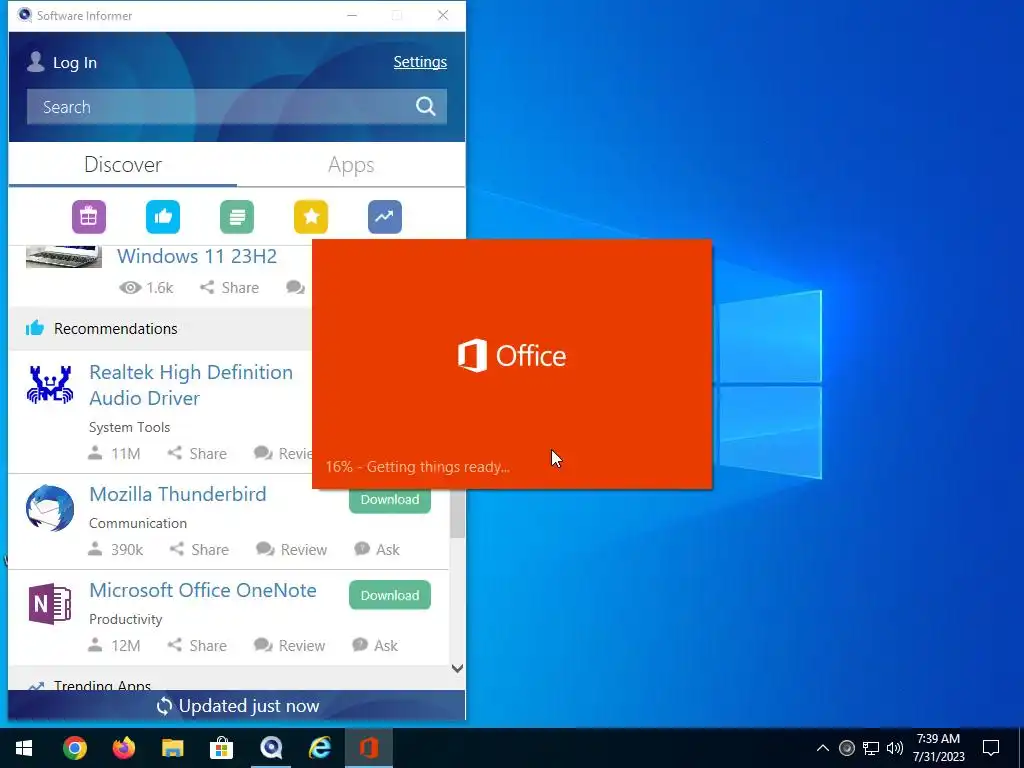Share the Realtek Audio Driver entry
This screenshot has height=768, width=1024.
pyautogui.click(x=197, y=453)
